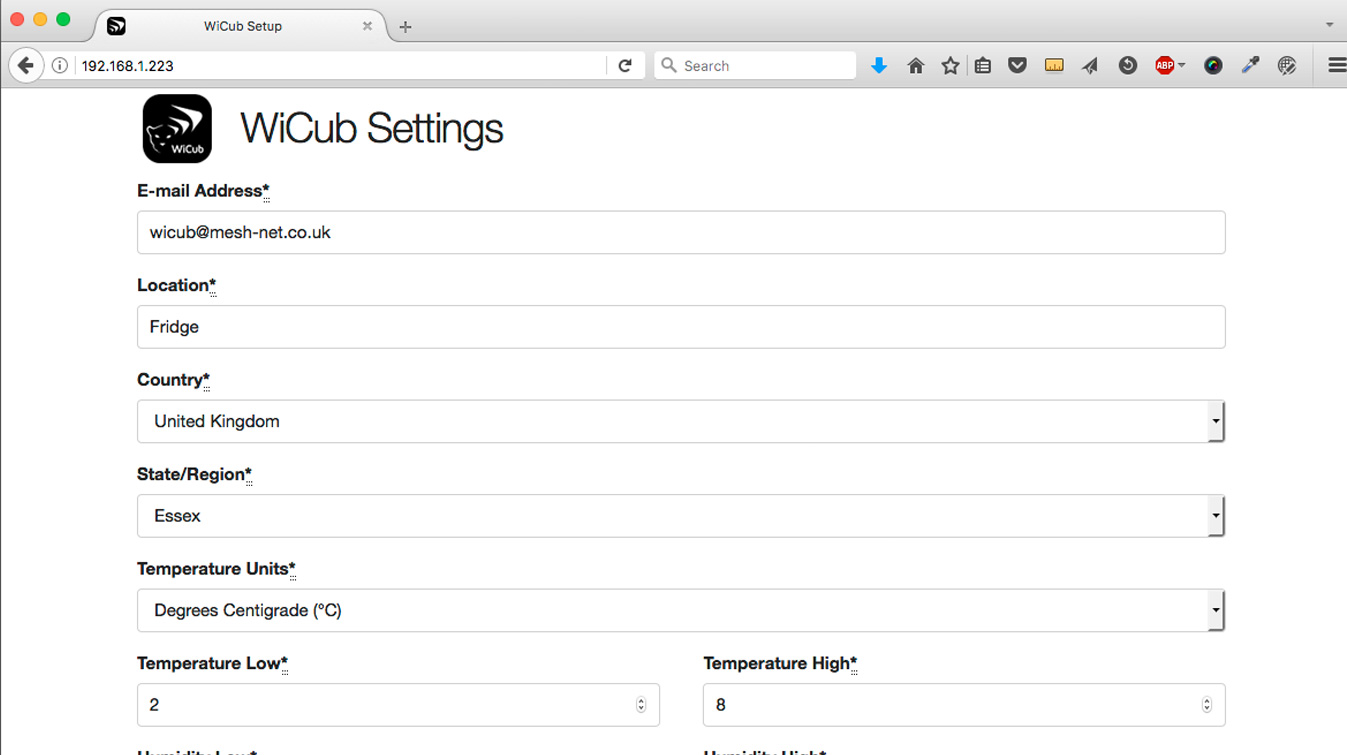This screenshot has height=755, width=1347.
Task: Bookmark this page with star icon
Action: point(950,66)
